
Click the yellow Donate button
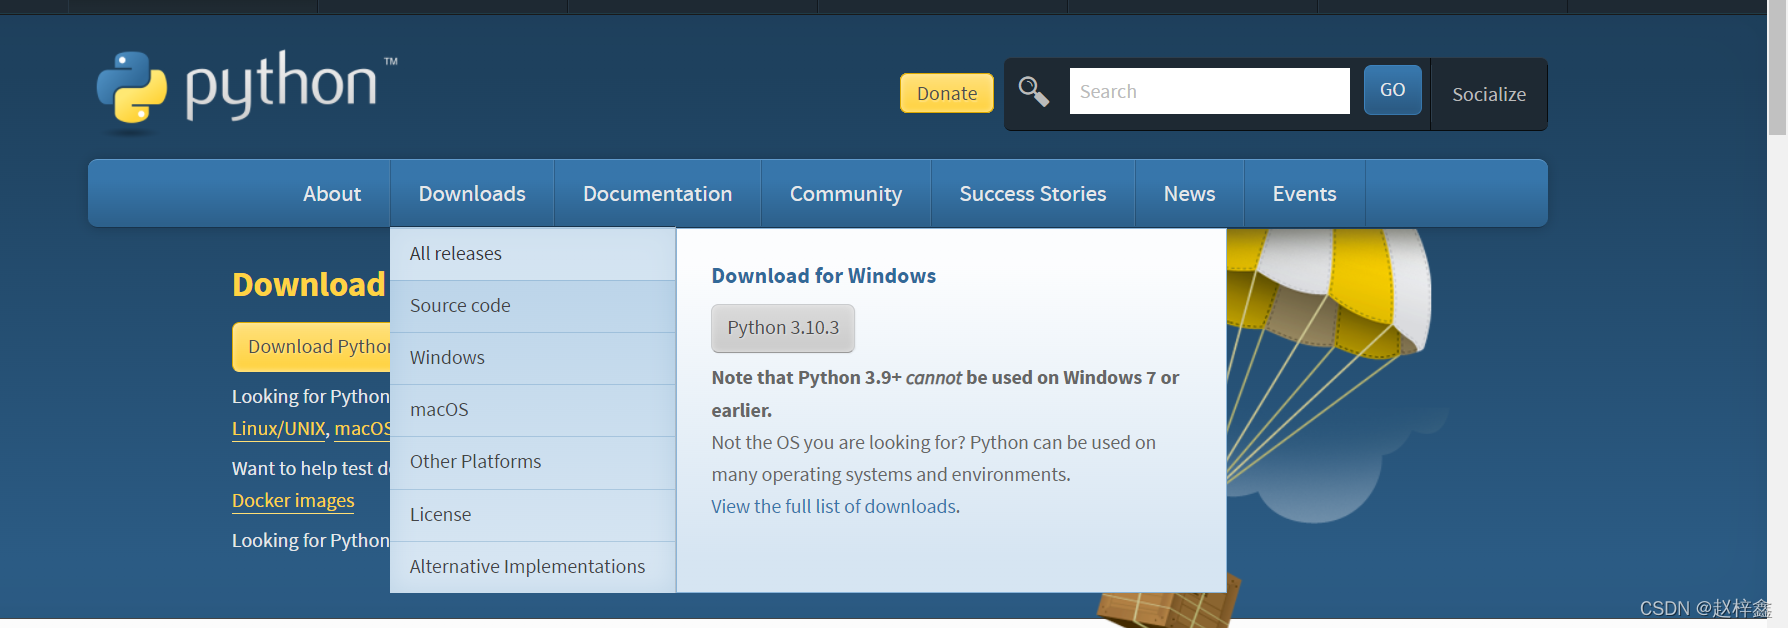coord(946,93)
